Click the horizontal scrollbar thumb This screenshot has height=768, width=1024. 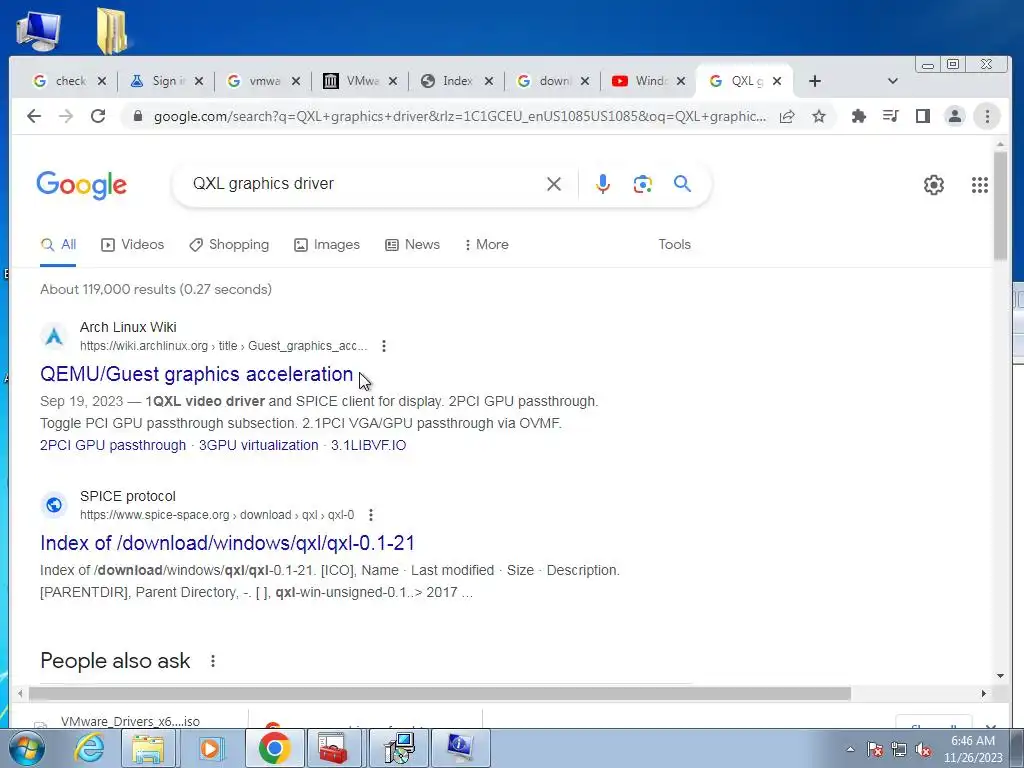(x=440, y=694)
